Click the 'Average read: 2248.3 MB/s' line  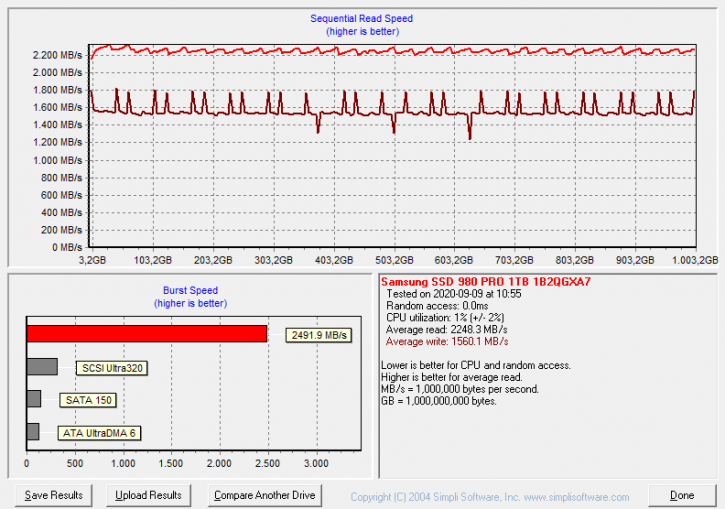pyautogui.click(x=447, y=330)
